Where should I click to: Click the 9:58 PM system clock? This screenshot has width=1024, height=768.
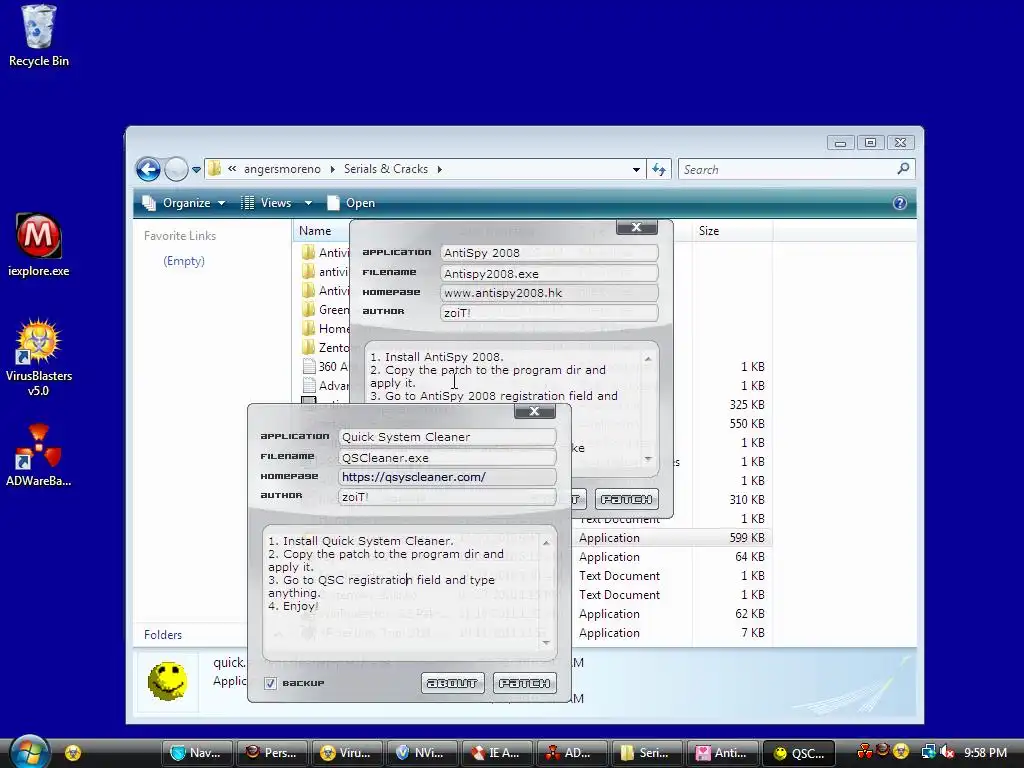(985, 752)
